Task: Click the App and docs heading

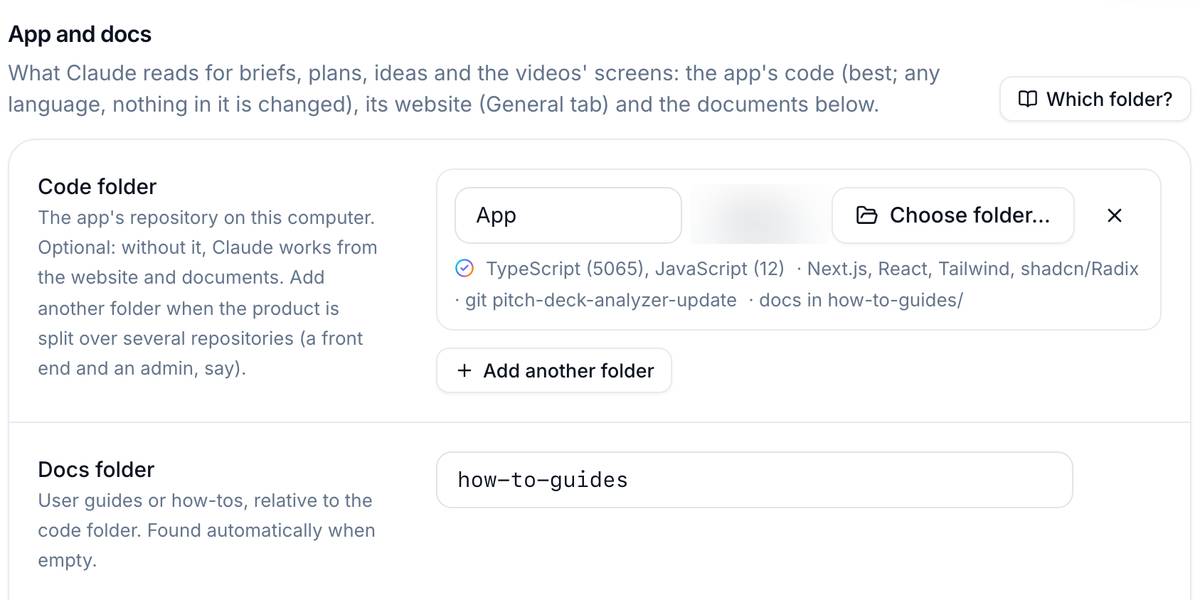Action: 80,34
